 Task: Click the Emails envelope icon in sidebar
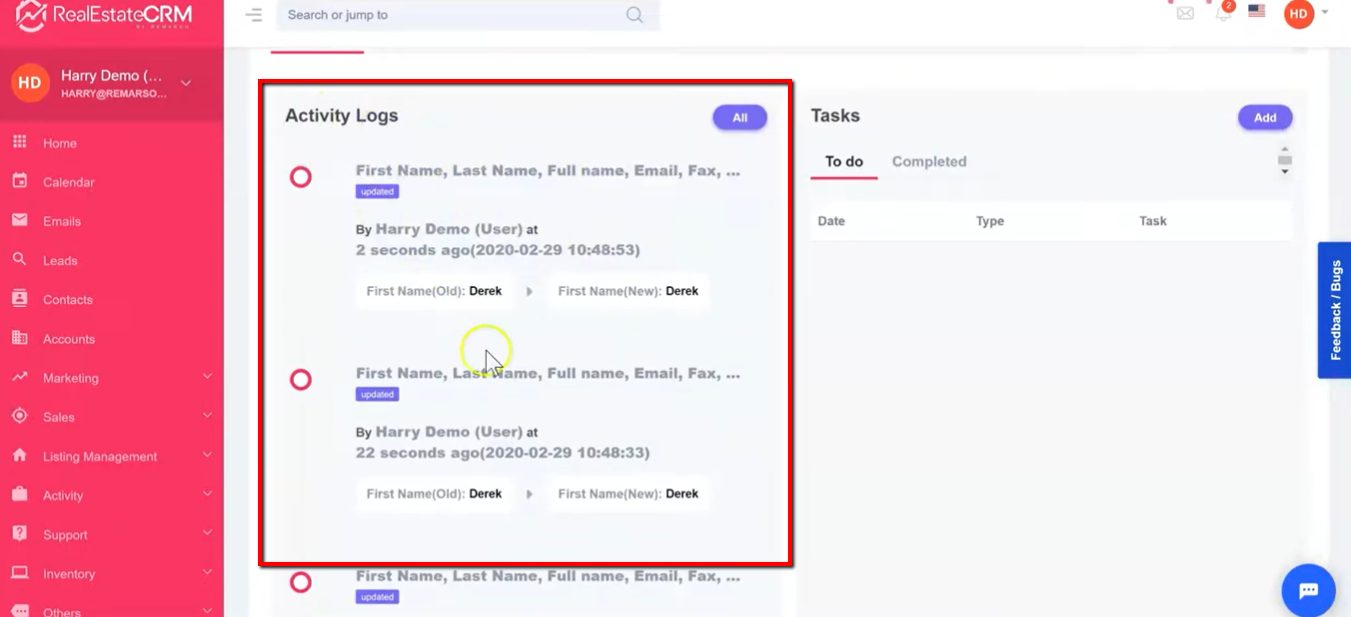point(19,221)
